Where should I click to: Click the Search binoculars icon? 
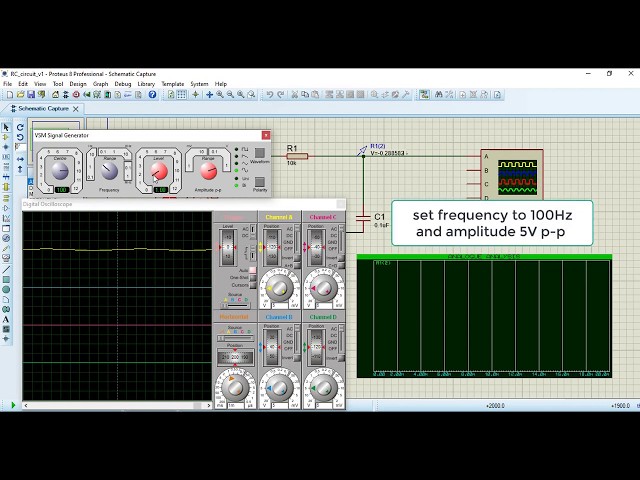[439, 95]
